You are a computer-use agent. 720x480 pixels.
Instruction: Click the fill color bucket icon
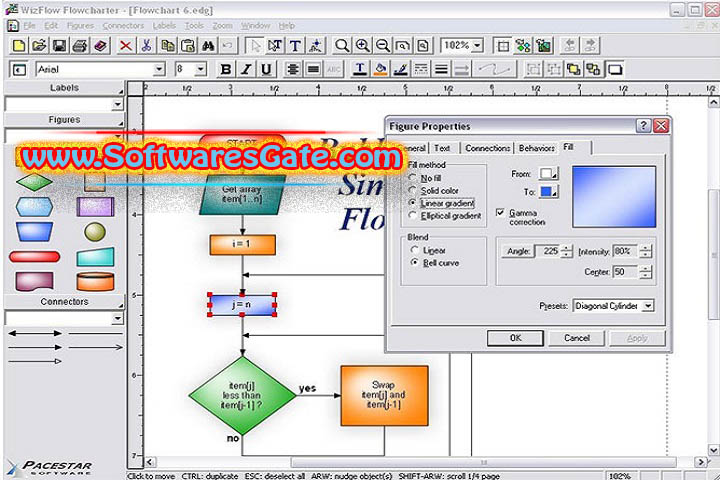tap(380, 69)
